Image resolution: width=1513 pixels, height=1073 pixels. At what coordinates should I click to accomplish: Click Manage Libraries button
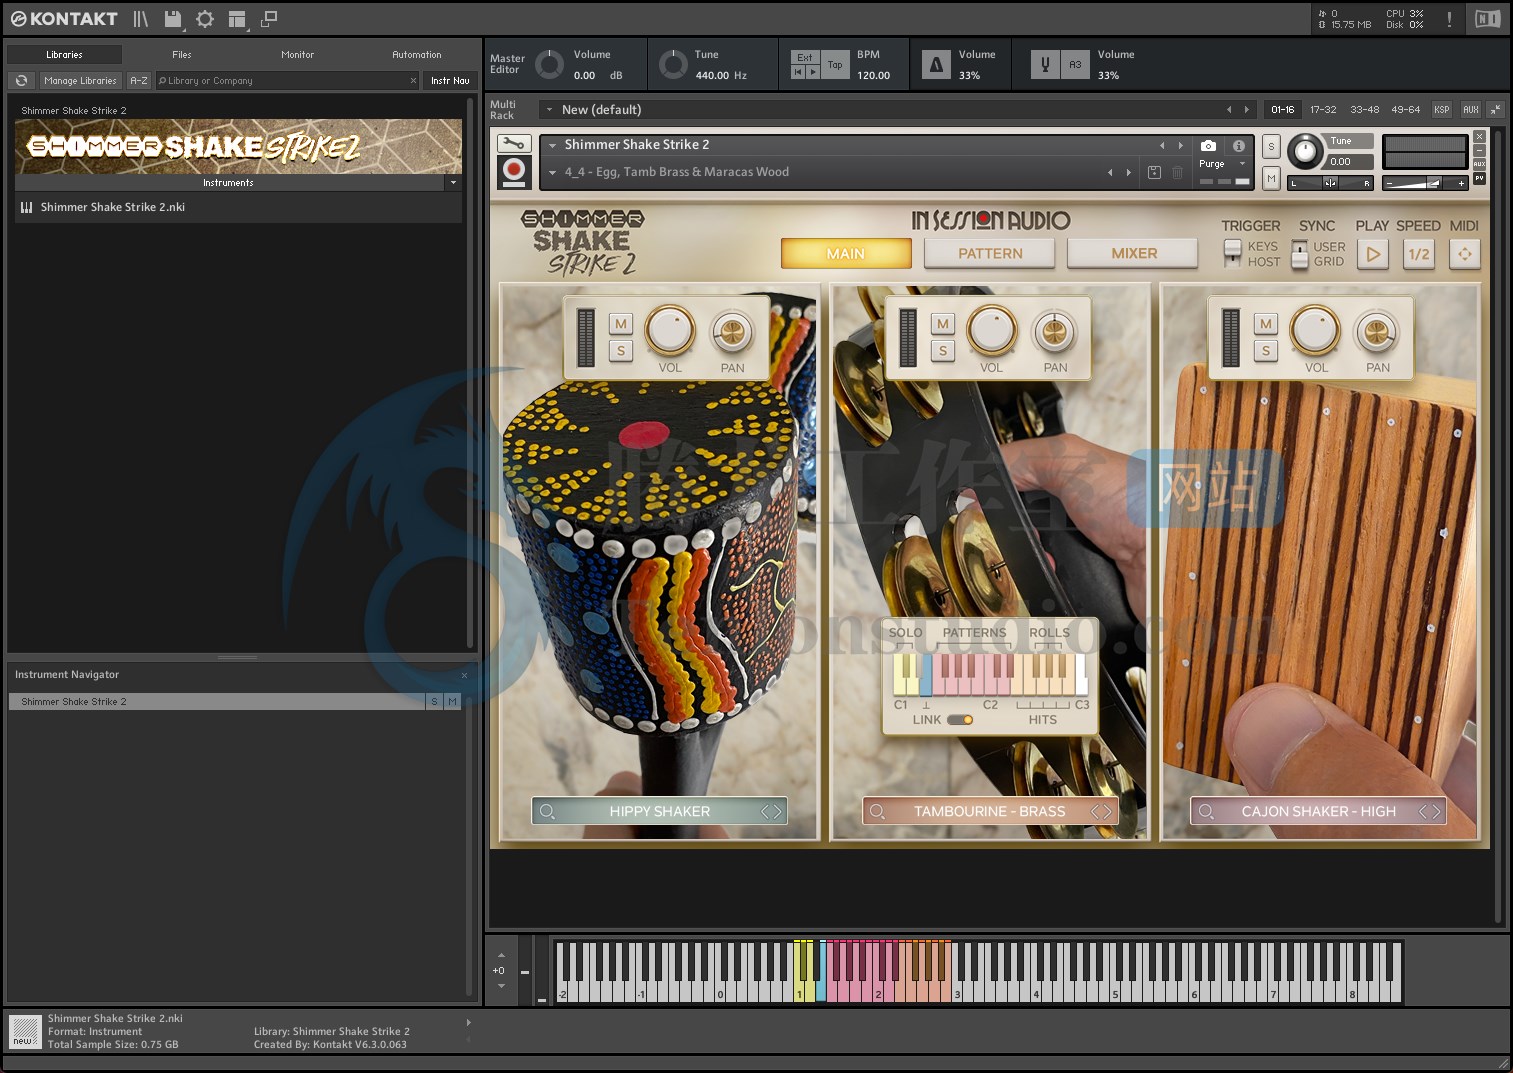click(80, 81)
